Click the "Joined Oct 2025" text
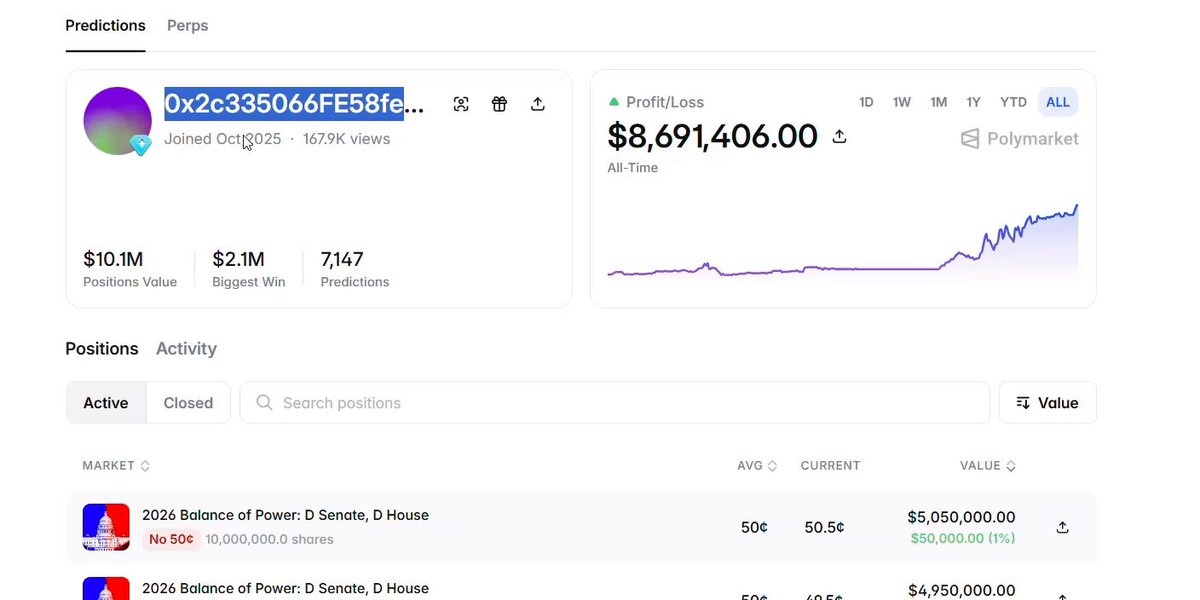 pos(223,139)
